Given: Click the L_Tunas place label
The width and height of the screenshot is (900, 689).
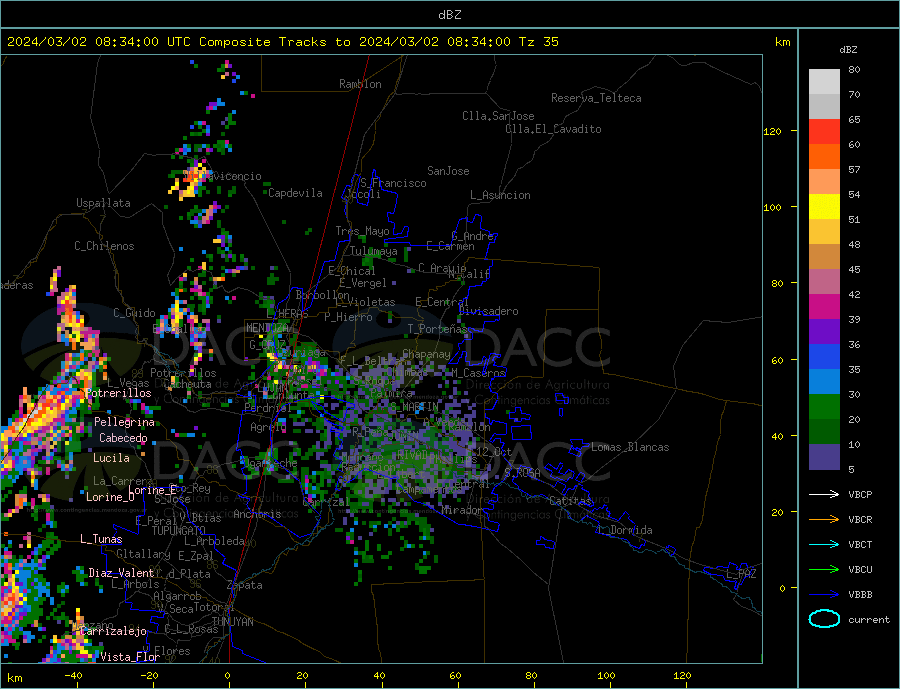Looking at the screenshot, I should 101,539.
